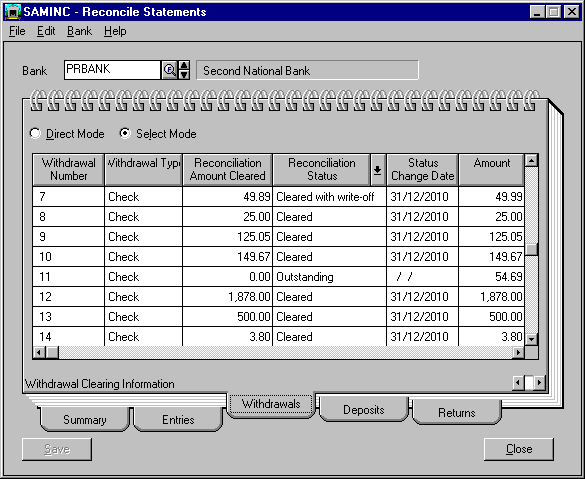Click the table's vertical scroll down arrow

(531, 339)
